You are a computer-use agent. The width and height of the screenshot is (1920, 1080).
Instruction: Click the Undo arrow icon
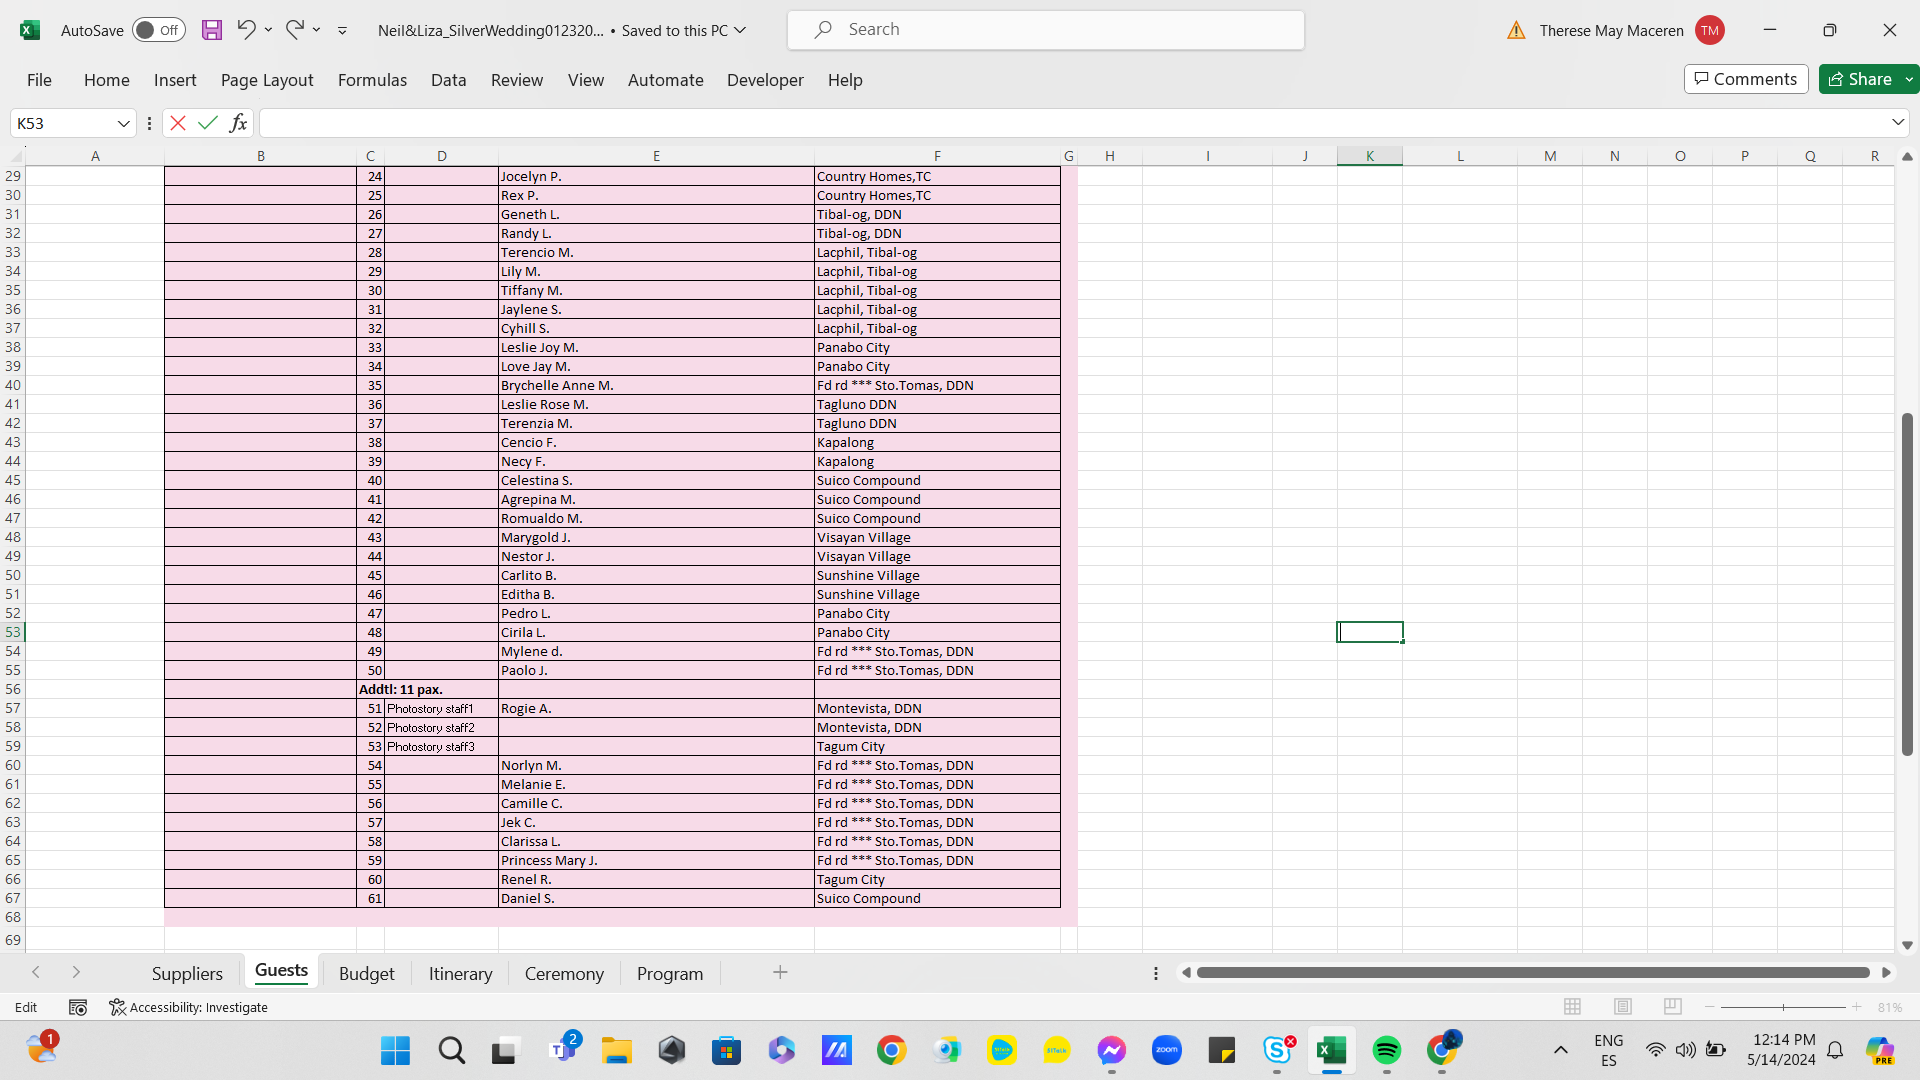tap(246, 30)
